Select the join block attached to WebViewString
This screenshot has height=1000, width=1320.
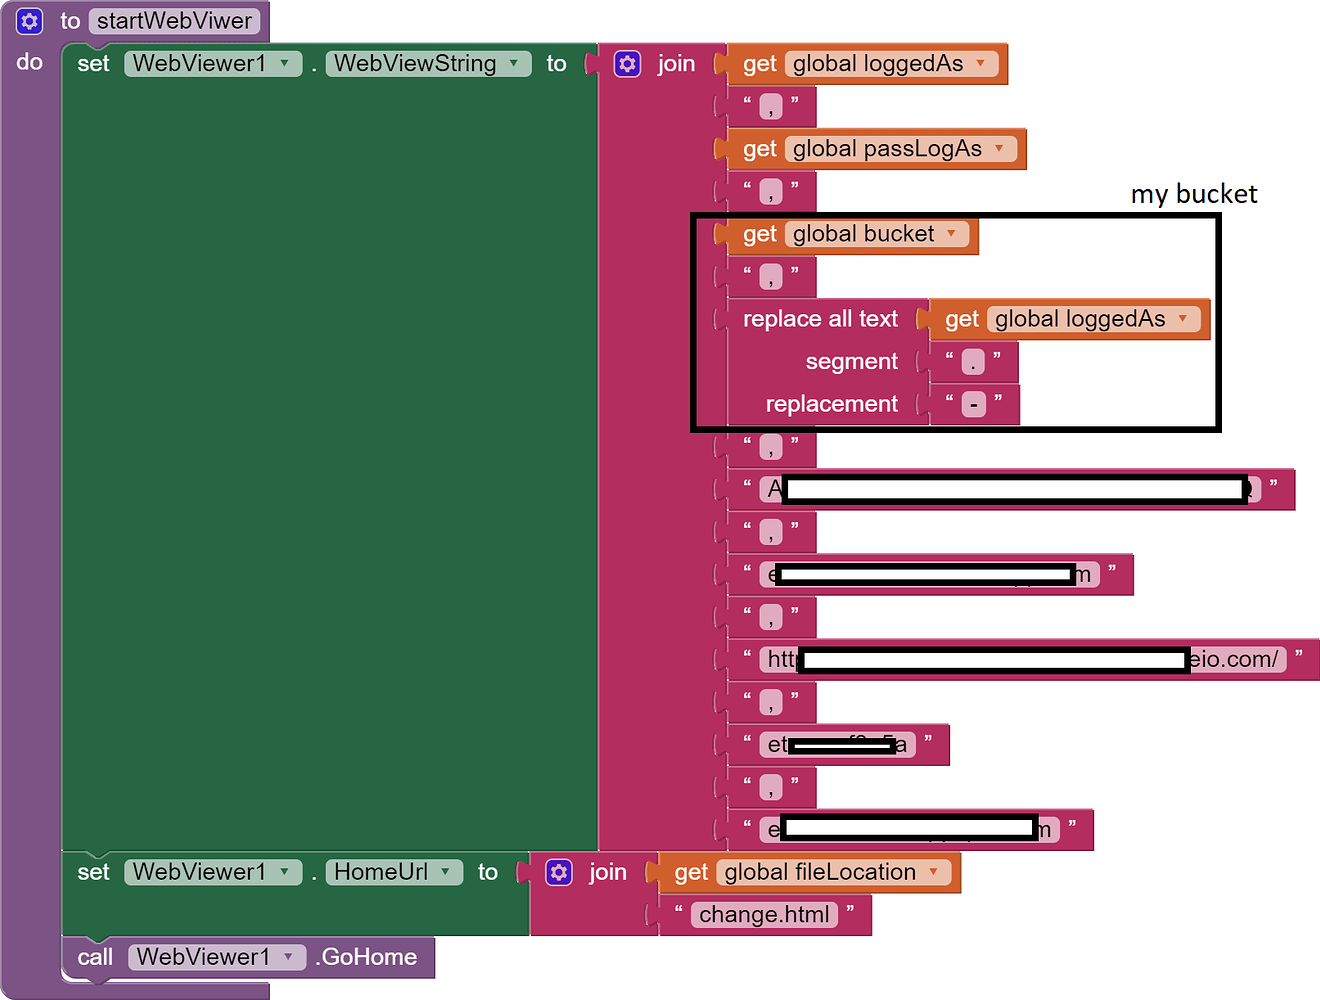click(x=676, y=63)
